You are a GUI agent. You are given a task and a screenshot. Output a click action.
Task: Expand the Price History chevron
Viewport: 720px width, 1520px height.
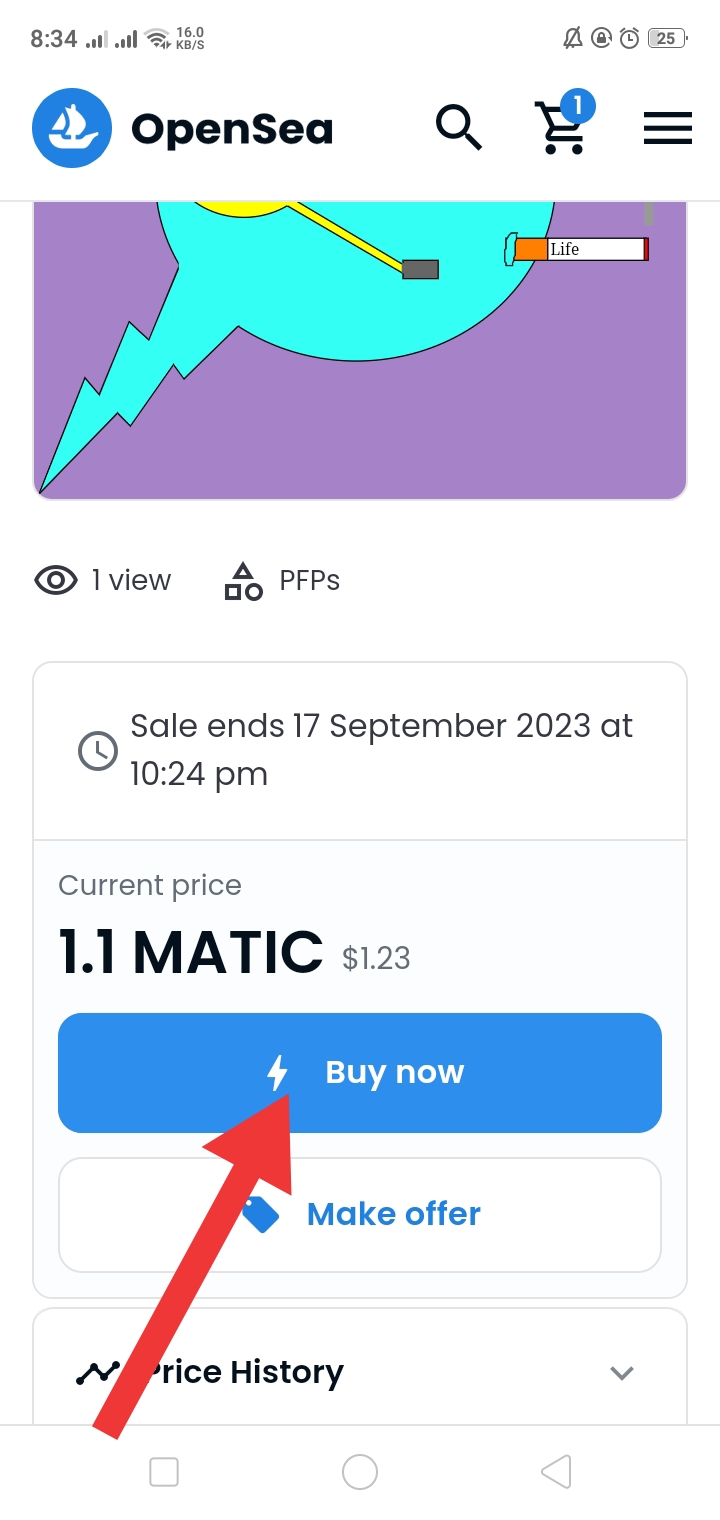[622, 1372]
